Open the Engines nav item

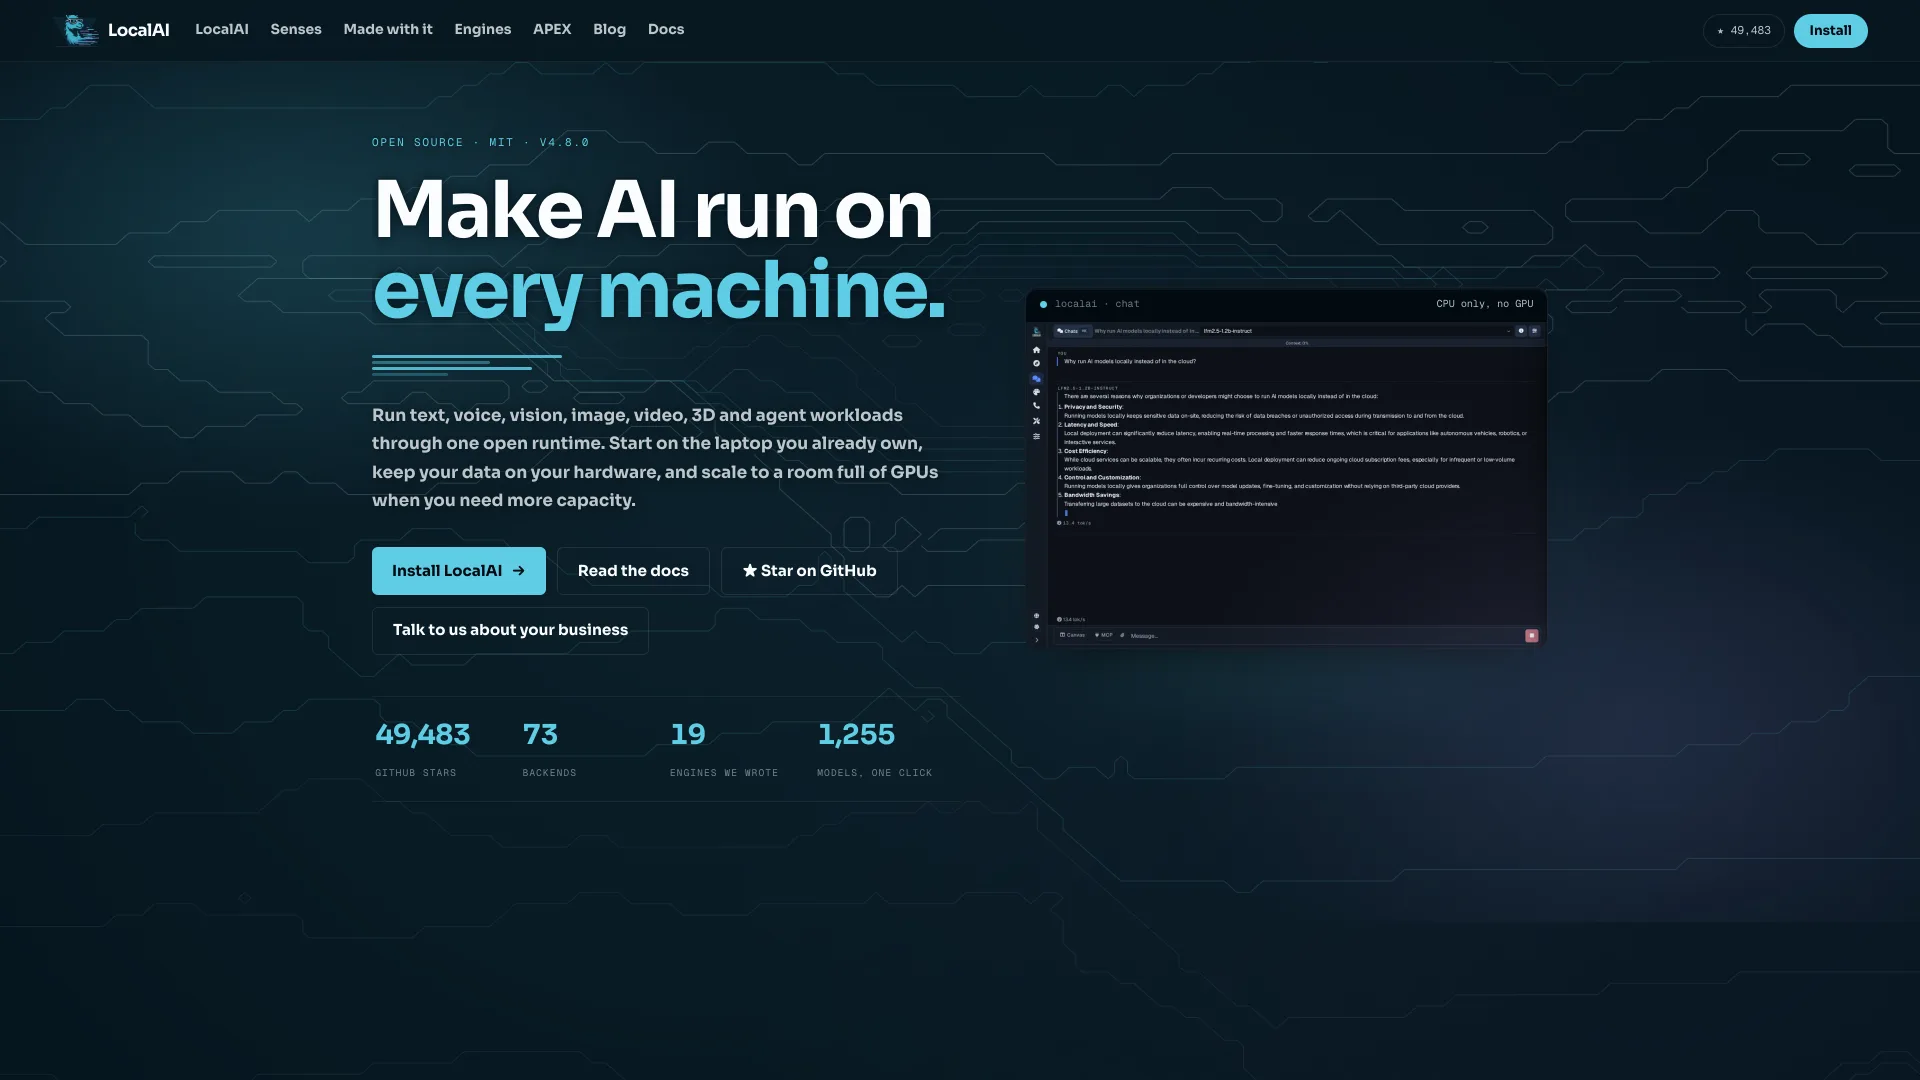tap(483, 30)
